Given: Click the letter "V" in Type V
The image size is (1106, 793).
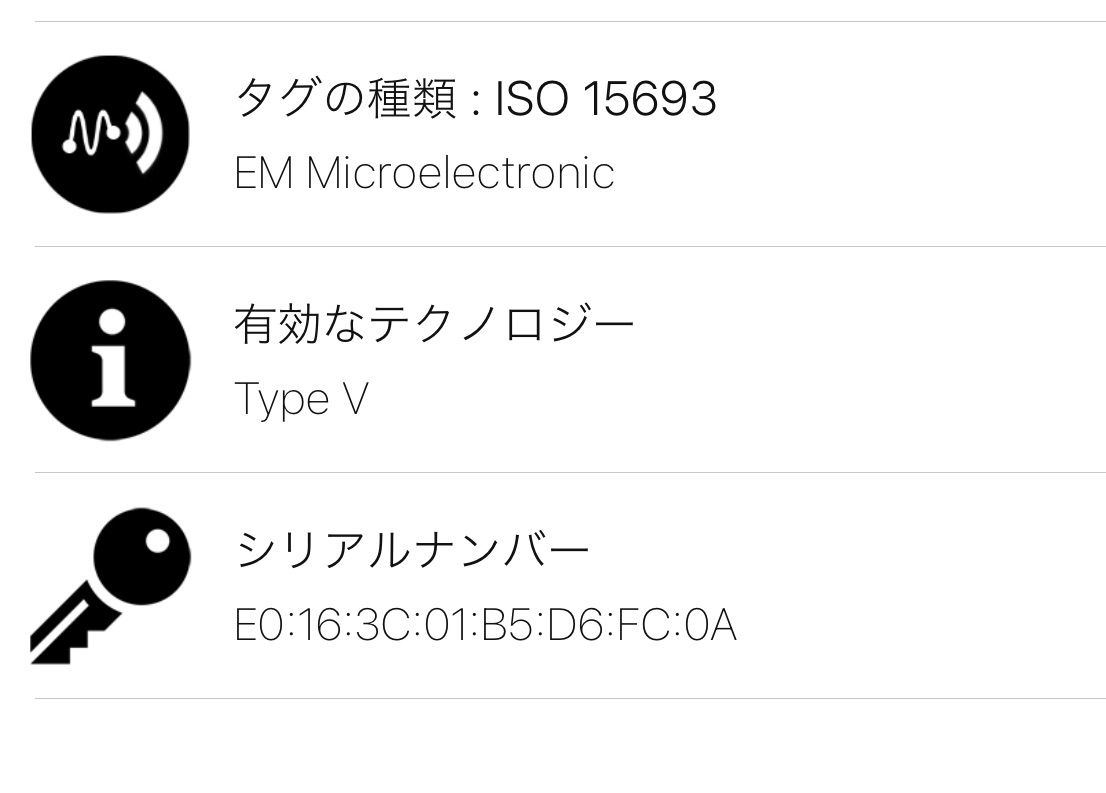Looking at the screenshot, I should pos(355,399).
